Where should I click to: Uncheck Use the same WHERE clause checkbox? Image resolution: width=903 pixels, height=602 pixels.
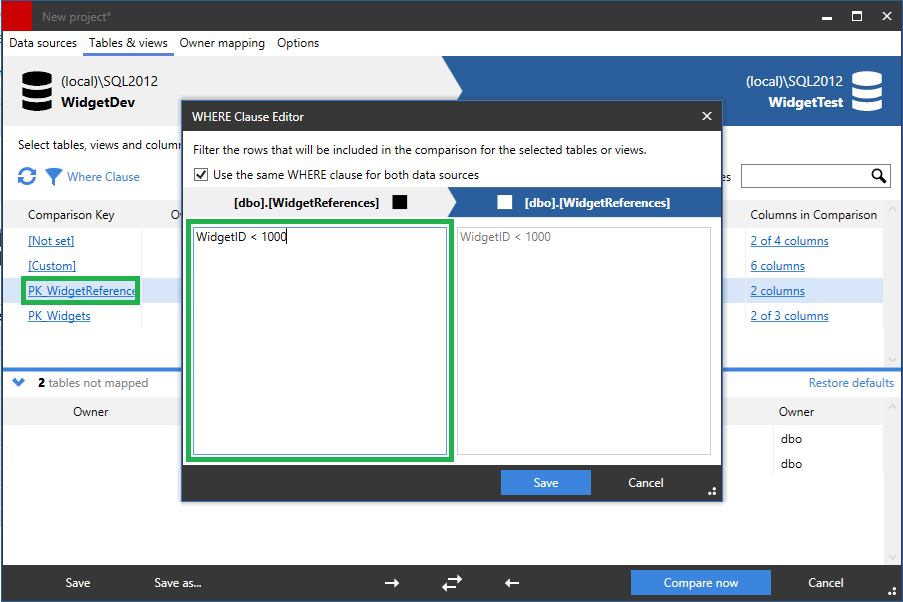[200, 175]
